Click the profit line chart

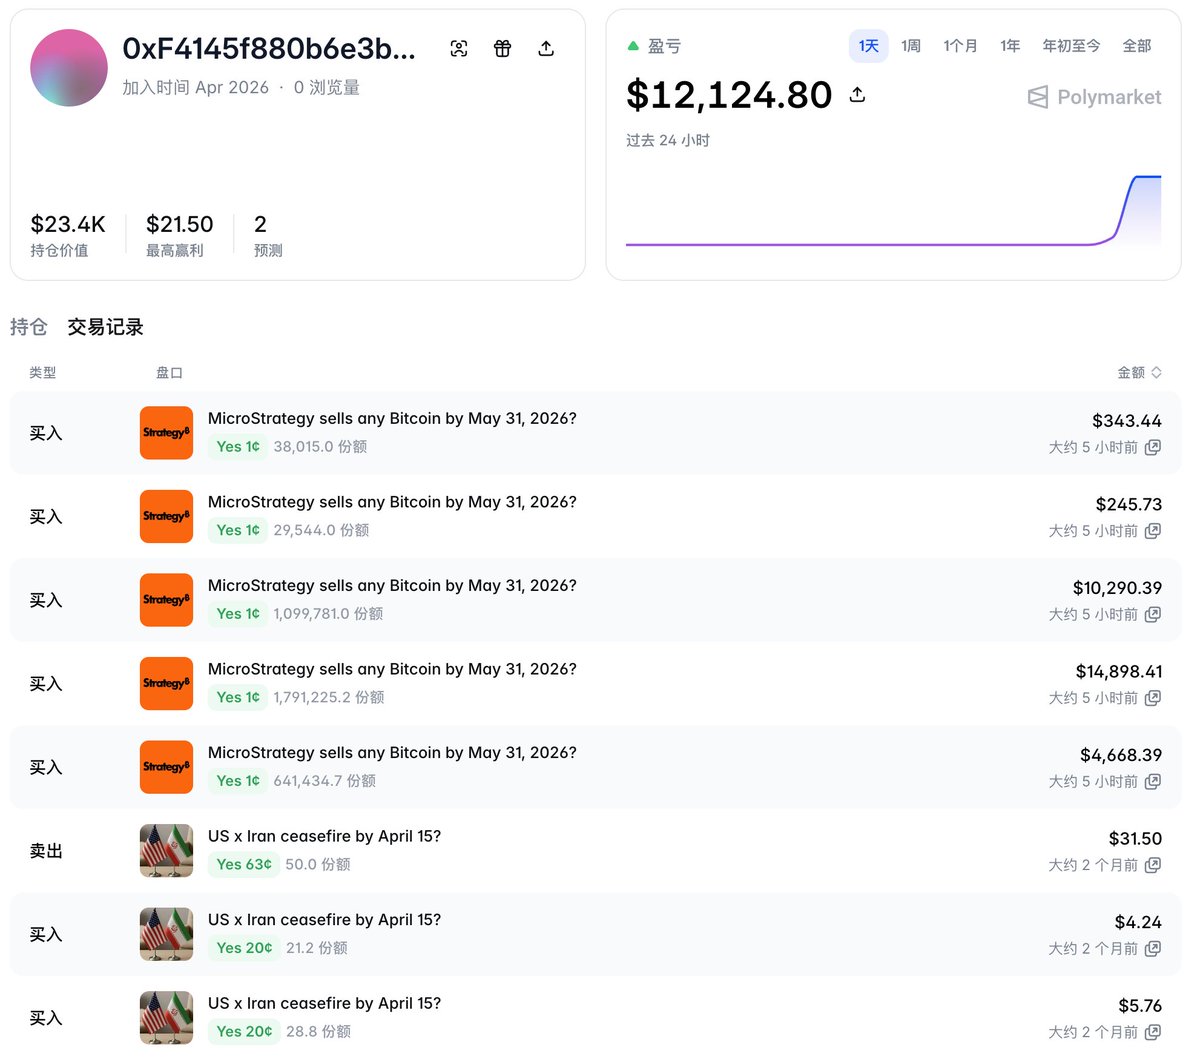pos(893,211)
